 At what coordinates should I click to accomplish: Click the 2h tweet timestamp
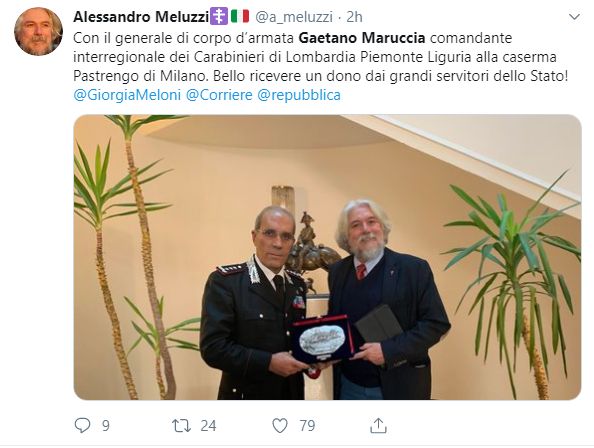click(354, 17)
